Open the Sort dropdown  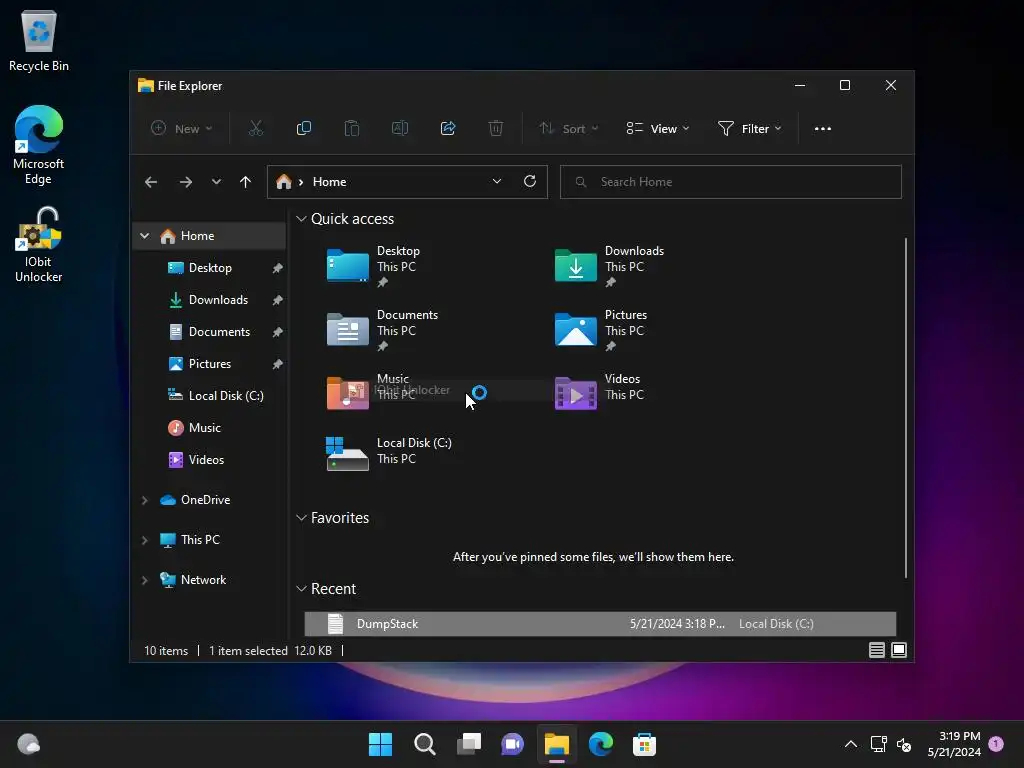click(569, 129)
